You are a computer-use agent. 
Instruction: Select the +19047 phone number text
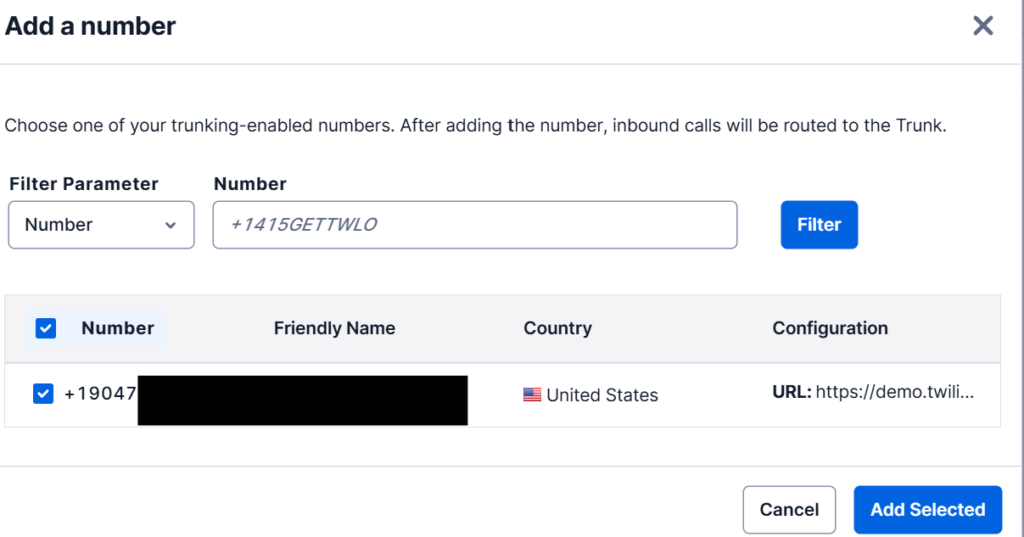(100, 394)
